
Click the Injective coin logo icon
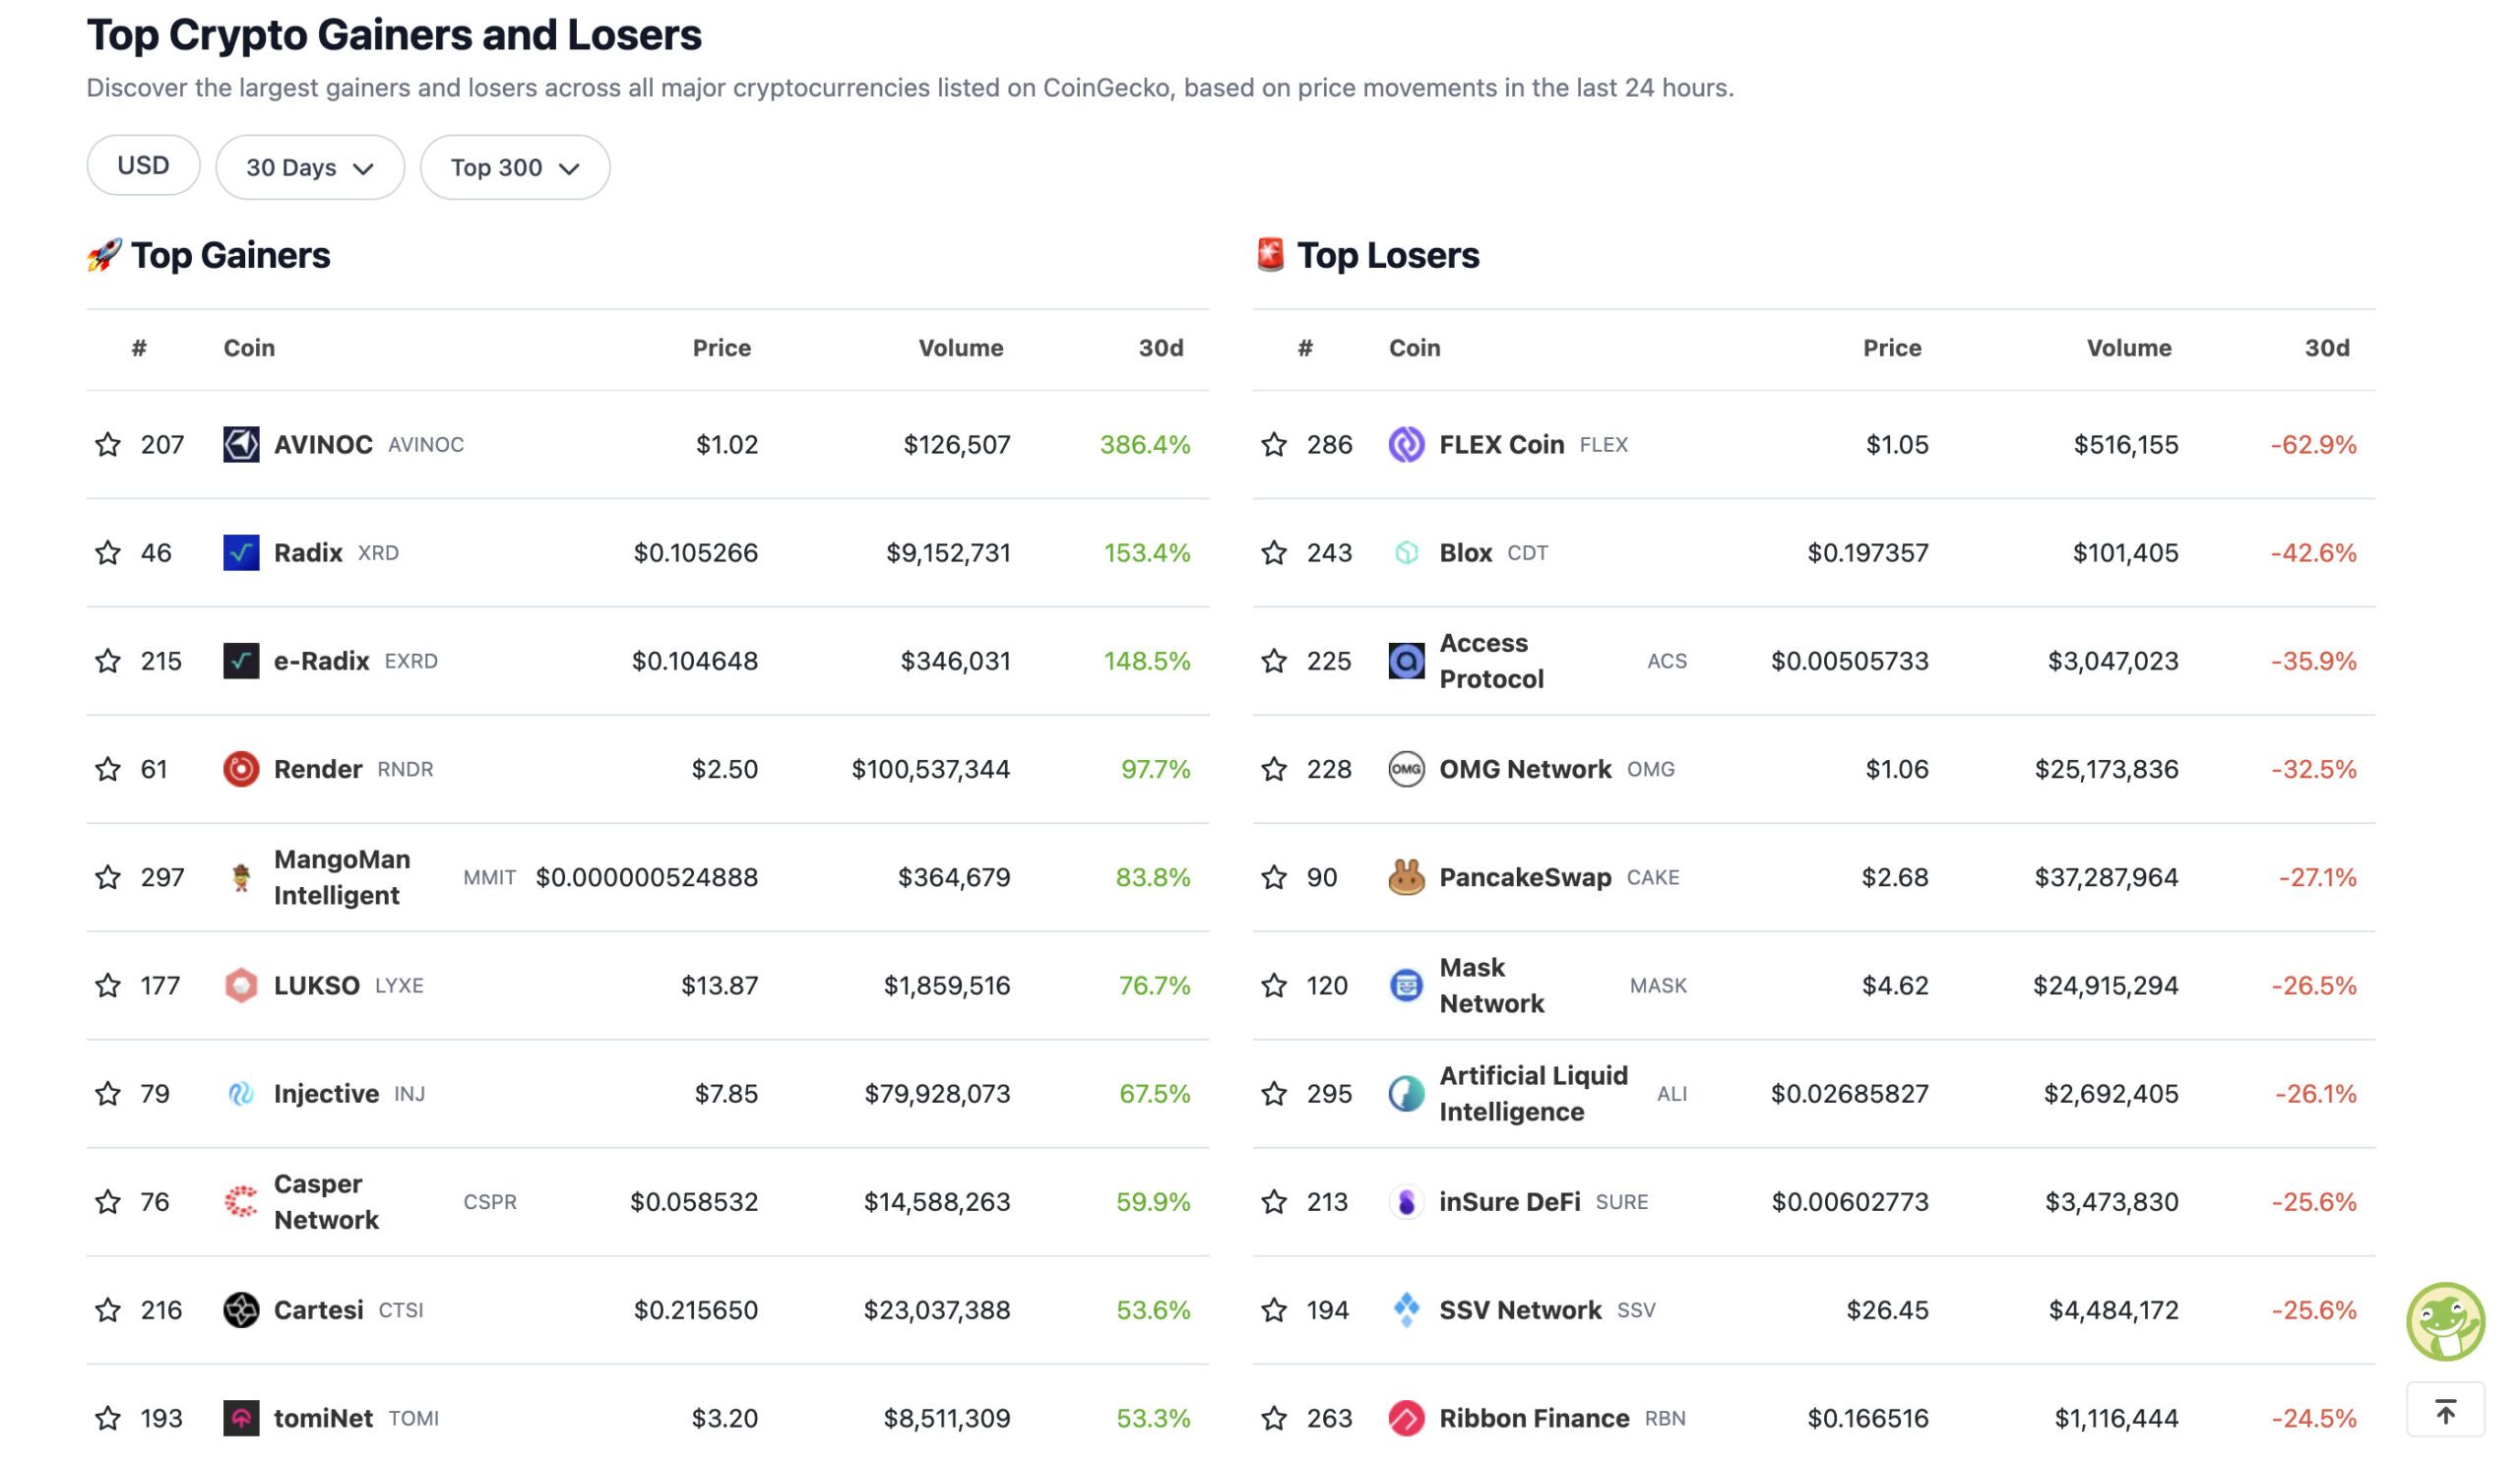pos(241,1093)
